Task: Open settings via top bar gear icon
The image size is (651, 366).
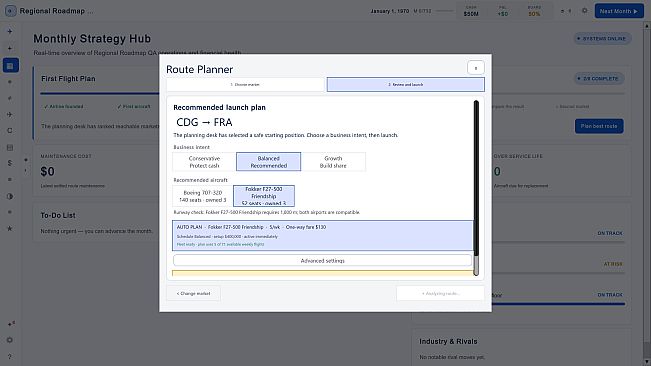Action: pyautogui.click(x=585, y=11)
